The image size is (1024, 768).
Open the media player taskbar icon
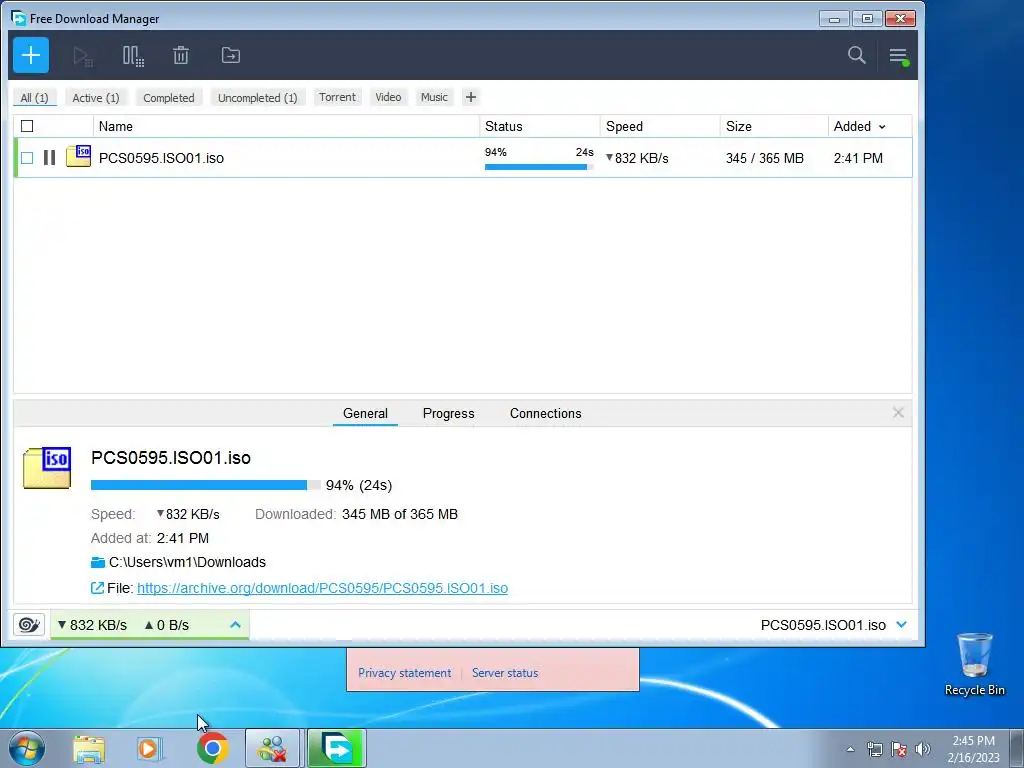click(149, 748)
